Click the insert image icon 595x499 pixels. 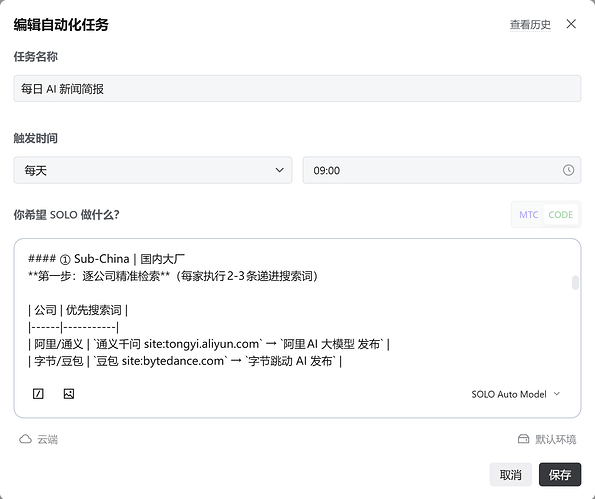click(69, 394)
